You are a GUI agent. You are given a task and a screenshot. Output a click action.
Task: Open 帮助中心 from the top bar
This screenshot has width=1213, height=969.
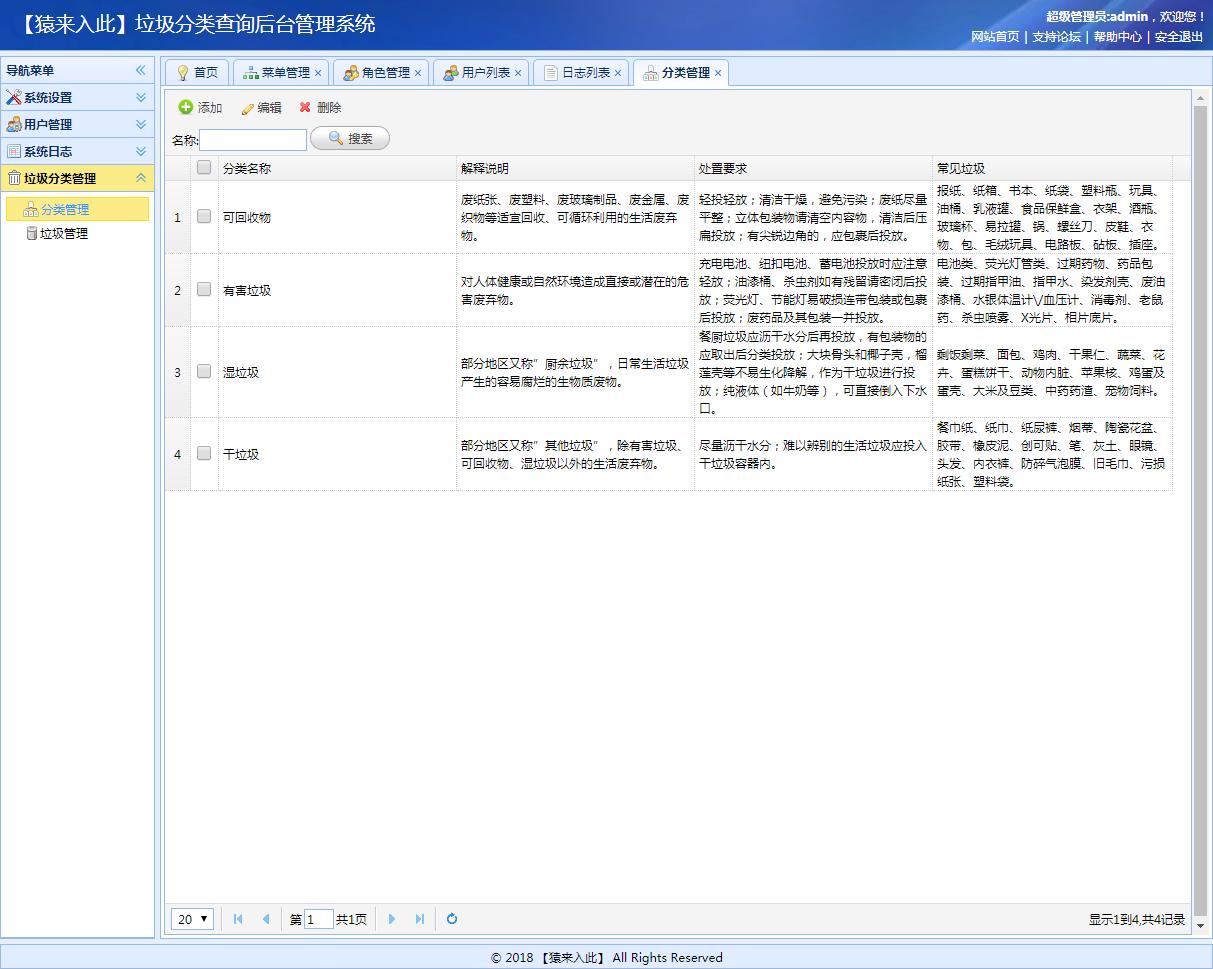pos(1118,37)
